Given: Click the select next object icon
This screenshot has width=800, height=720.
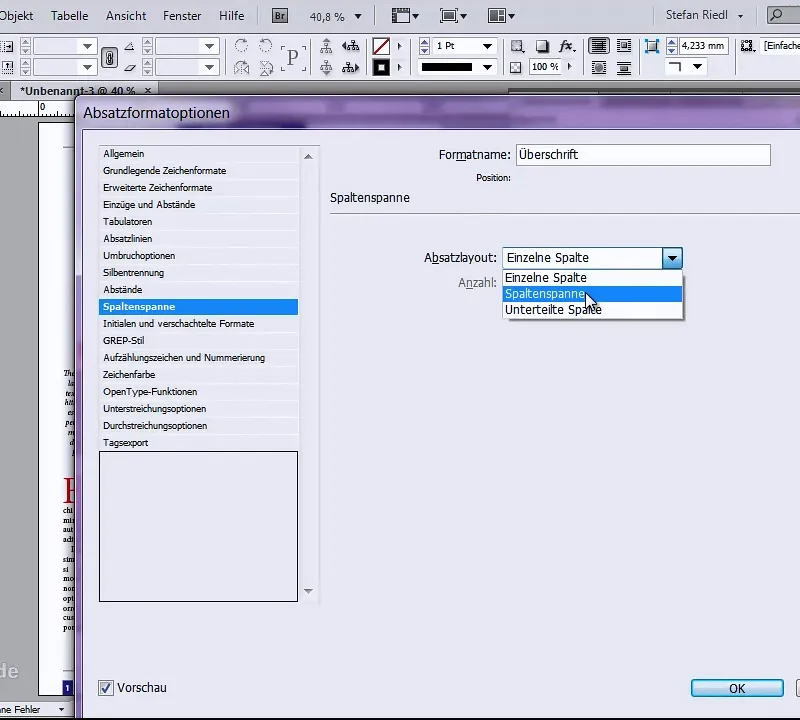Looking at the screenshot, I should (x=351, y=67).
